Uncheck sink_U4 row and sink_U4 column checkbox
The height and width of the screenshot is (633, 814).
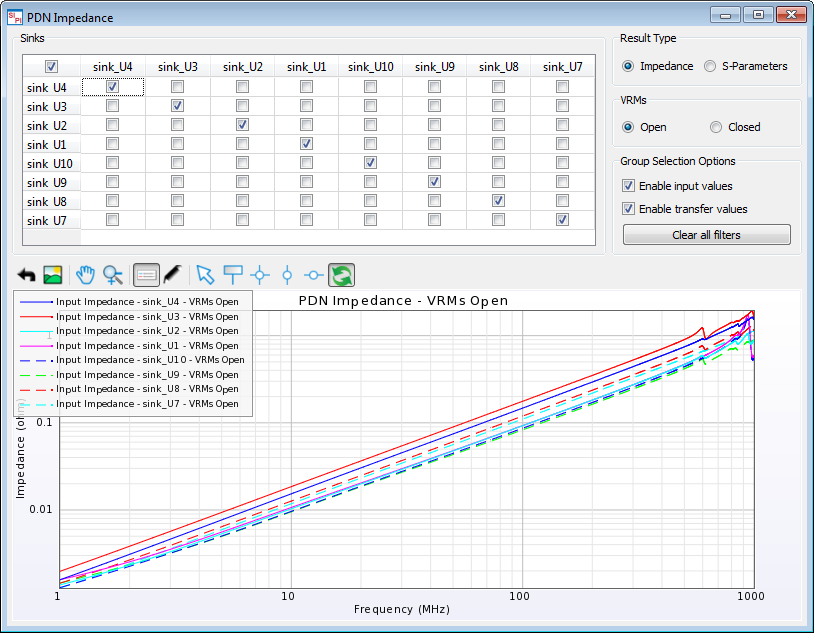point(113,87)
